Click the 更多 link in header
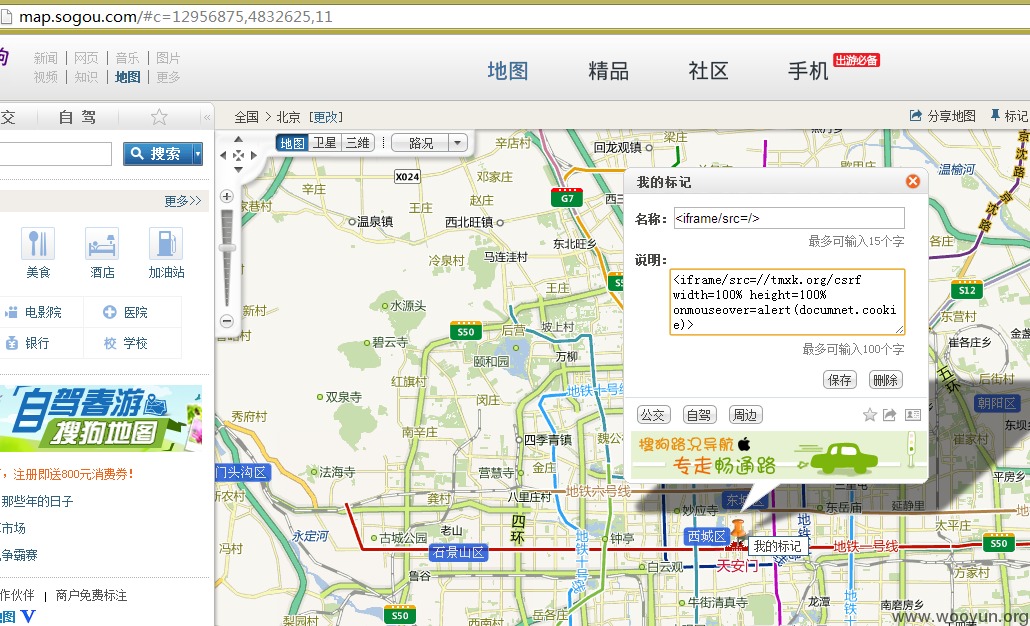Screen dimensions: 1030x626 [x=168, y=77]
